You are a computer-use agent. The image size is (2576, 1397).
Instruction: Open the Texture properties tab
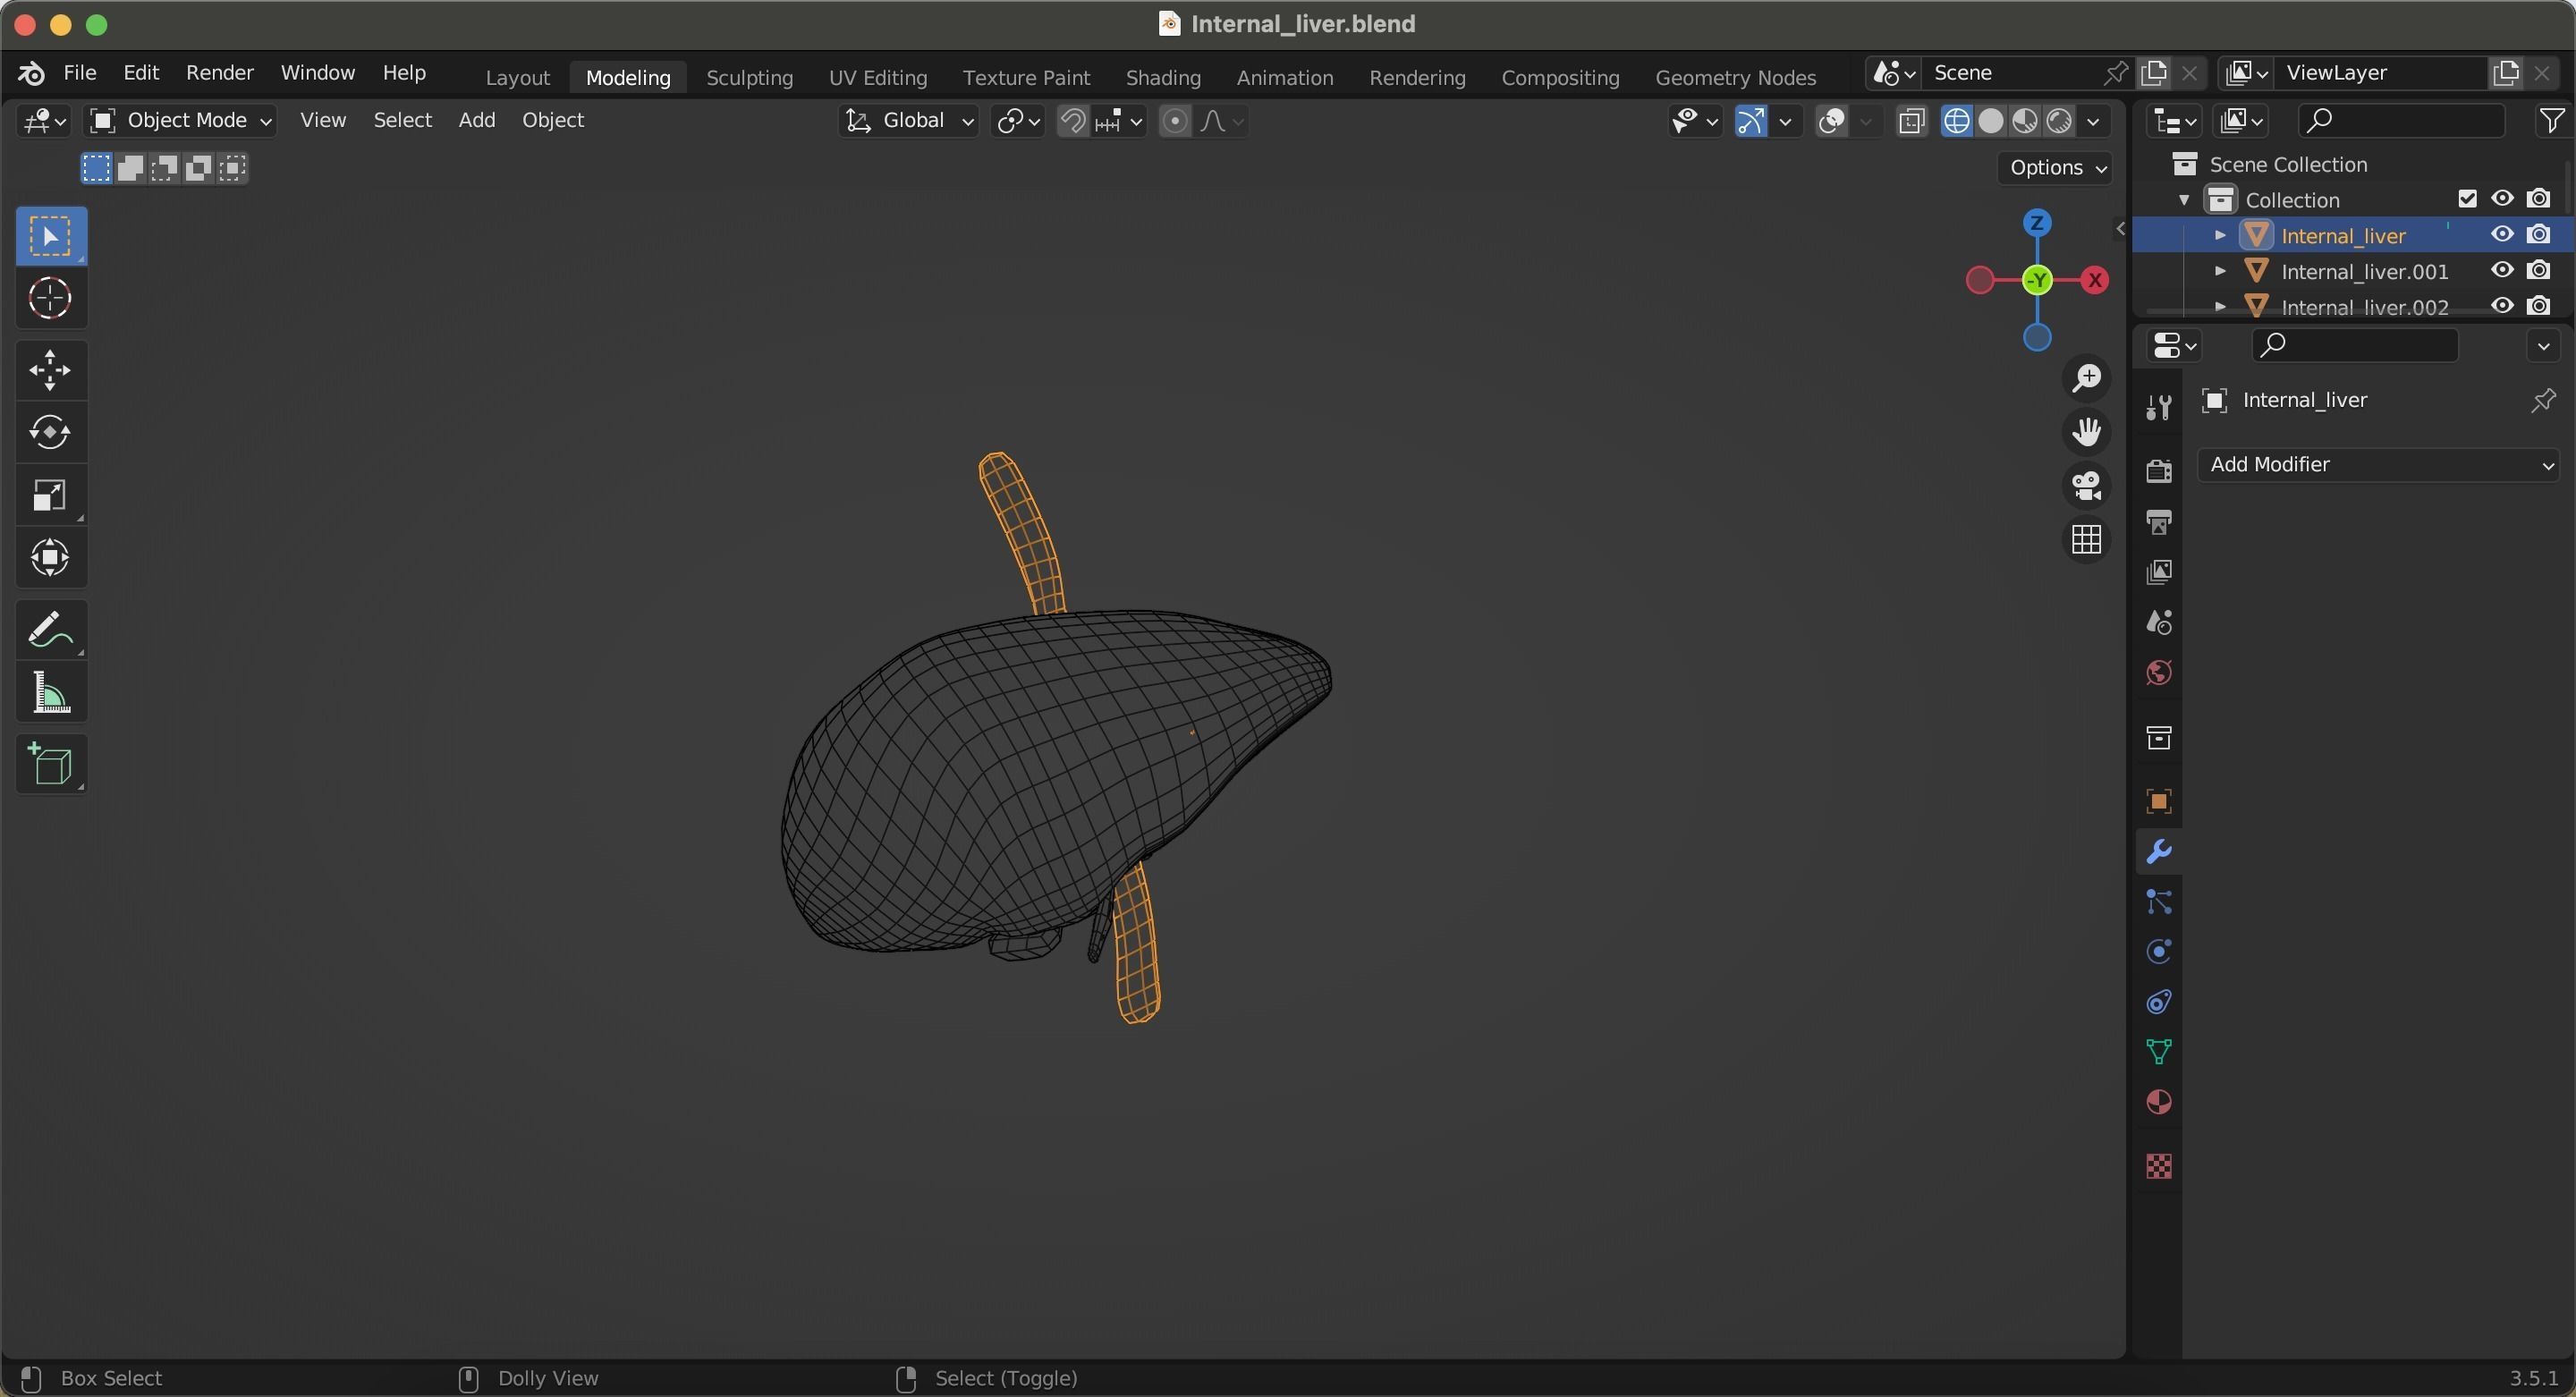(x=2158, y=1166)
